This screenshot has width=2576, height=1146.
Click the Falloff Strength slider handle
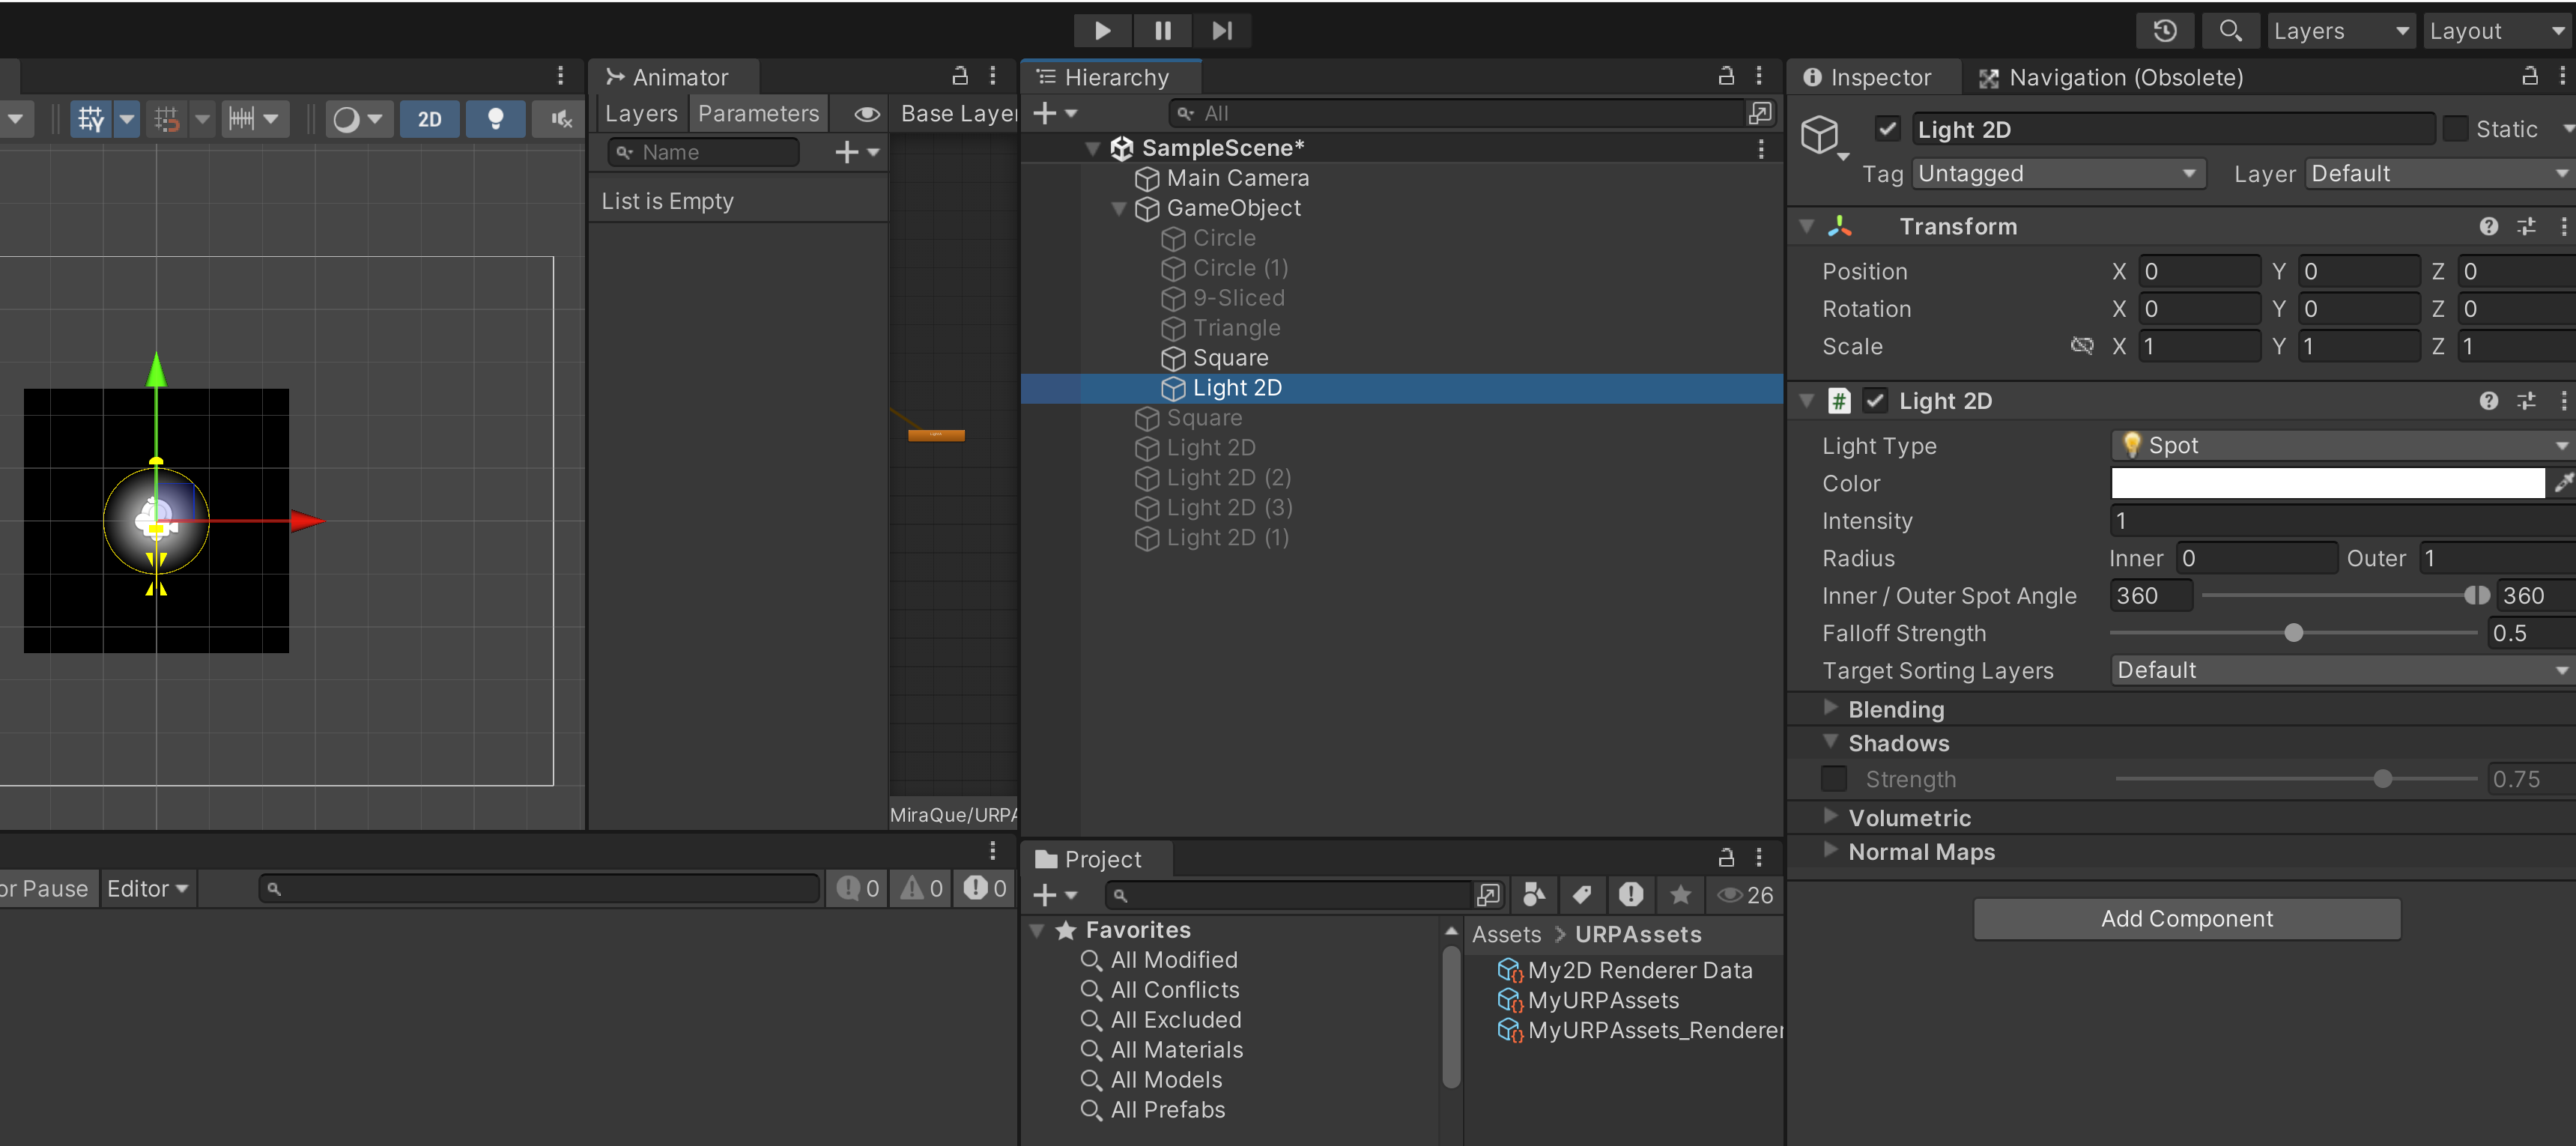pyautogui.click(x=2293, y=633)
